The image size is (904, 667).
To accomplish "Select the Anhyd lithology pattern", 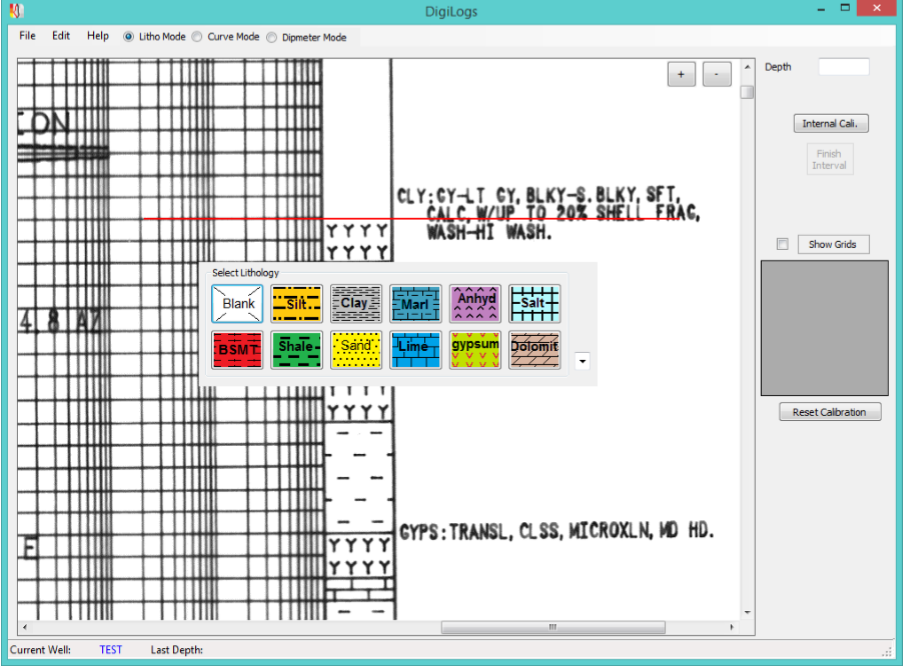I will (475, 303).
